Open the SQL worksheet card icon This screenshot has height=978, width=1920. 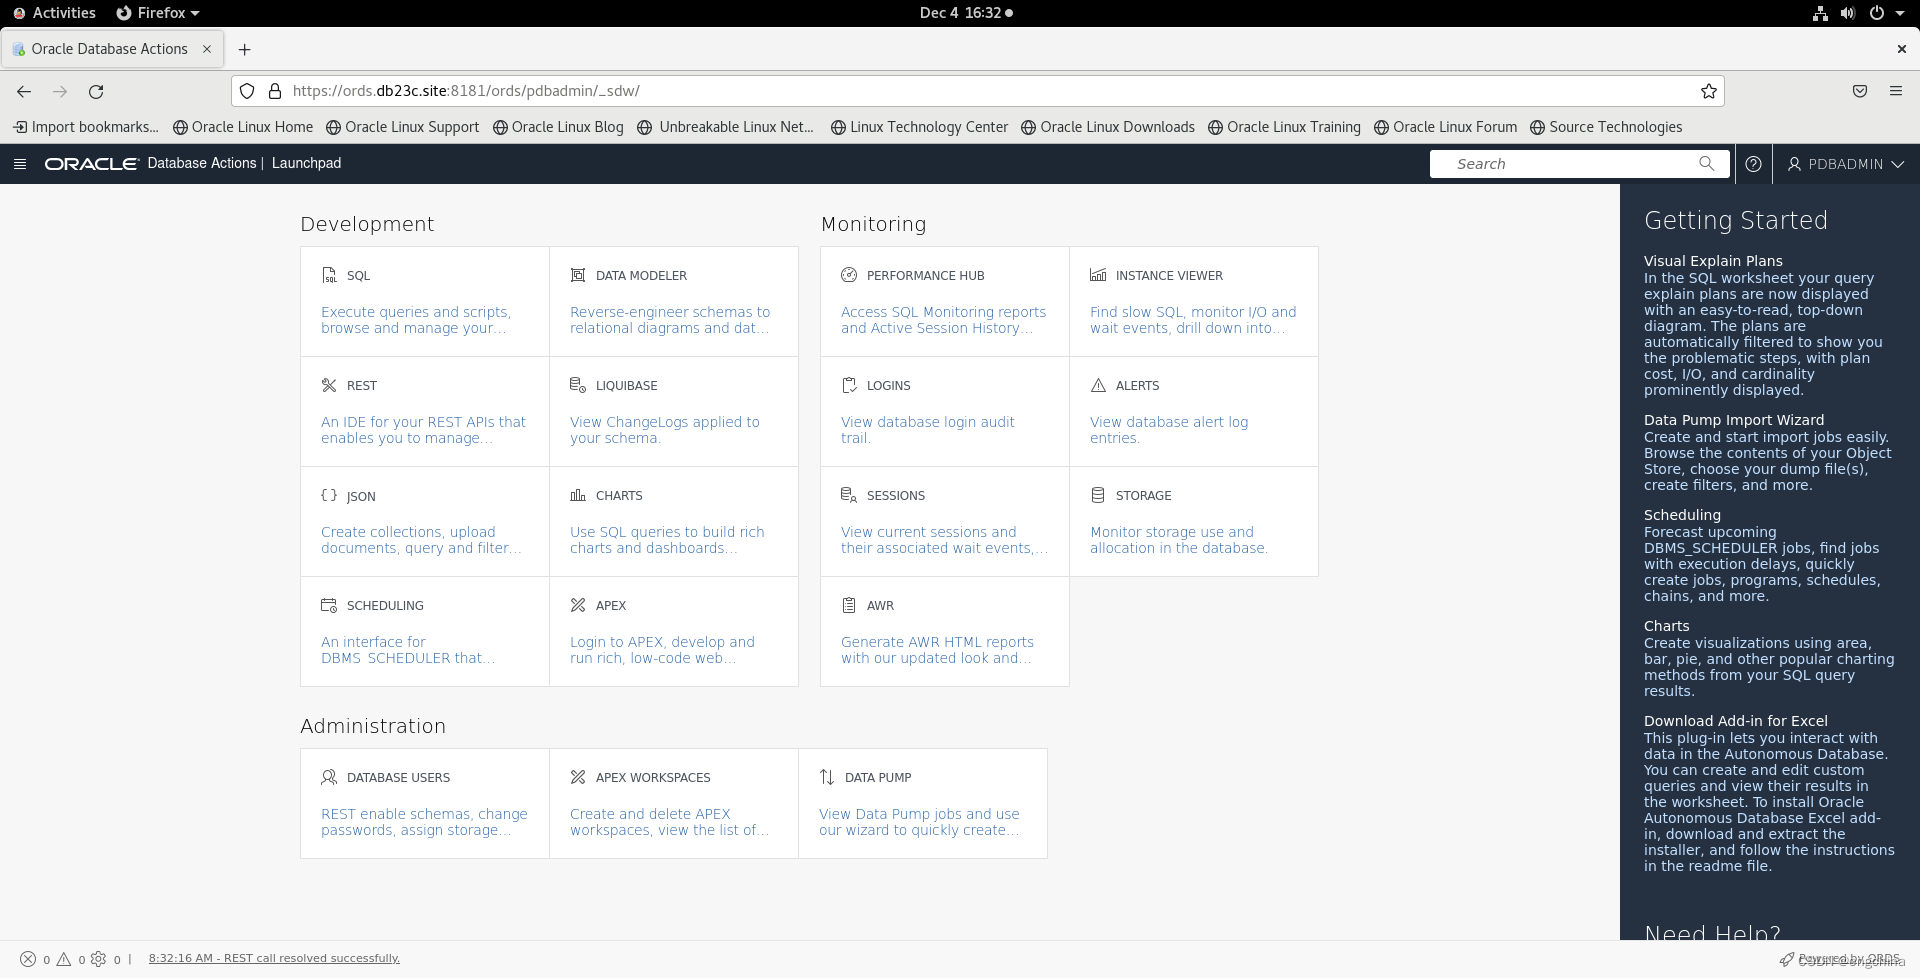coord(329,275)
